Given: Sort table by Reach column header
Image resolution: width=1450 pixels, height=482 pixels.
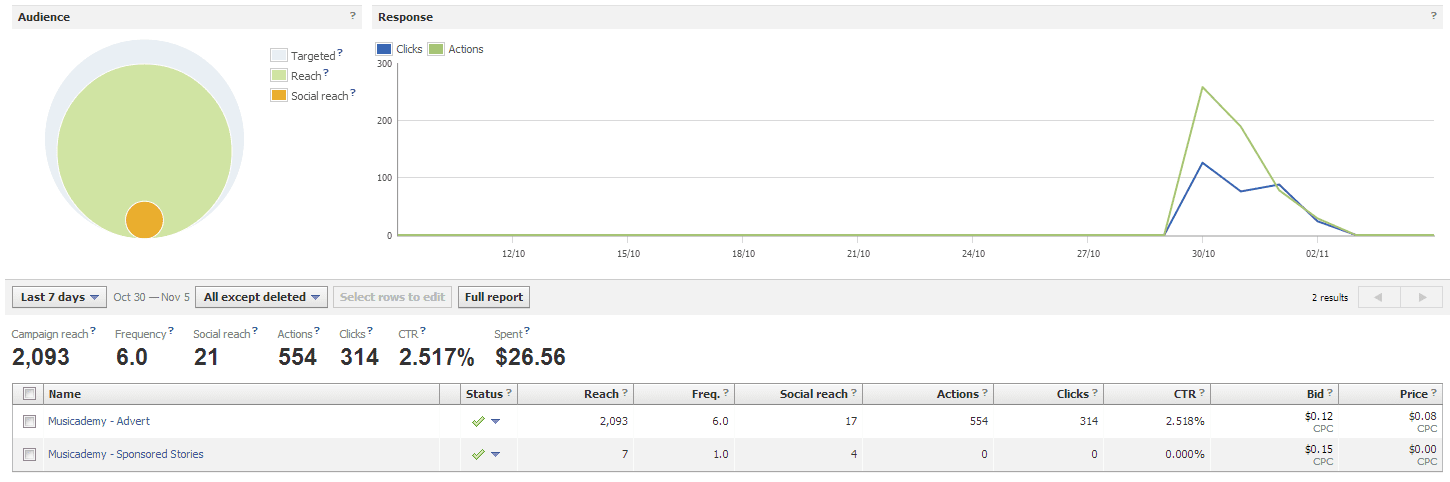Looking at the screenshot, I should tap(600, 394).
